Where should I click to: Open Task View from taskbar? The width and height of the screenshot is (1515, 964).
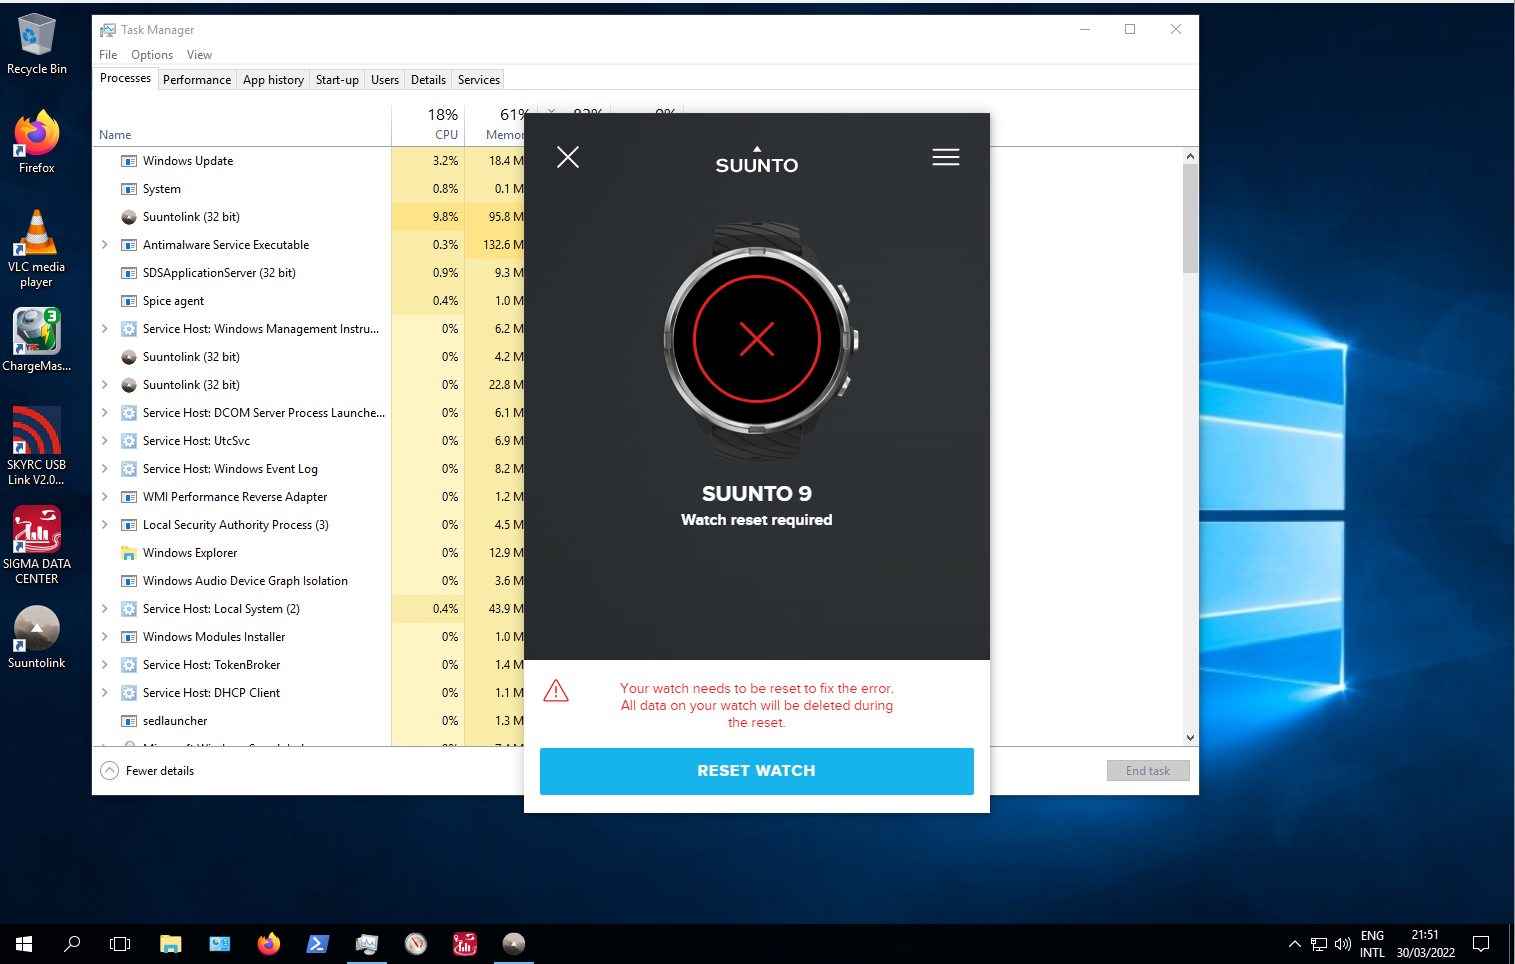[120, 944]
